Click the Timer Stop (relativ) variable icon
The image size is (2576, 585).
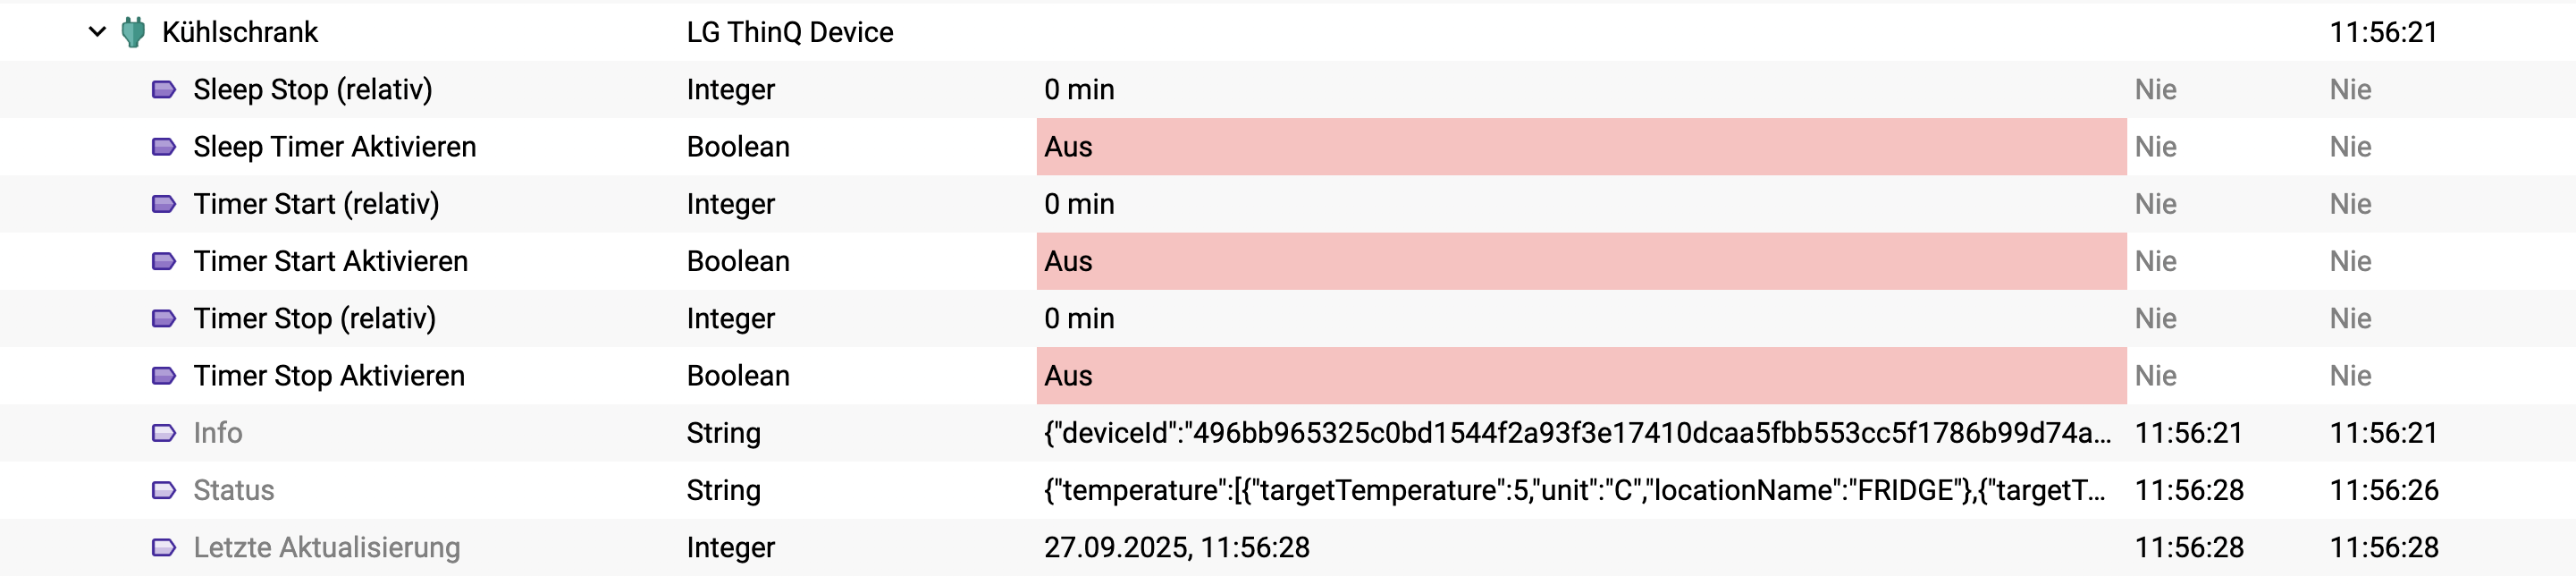pos(163,318)
